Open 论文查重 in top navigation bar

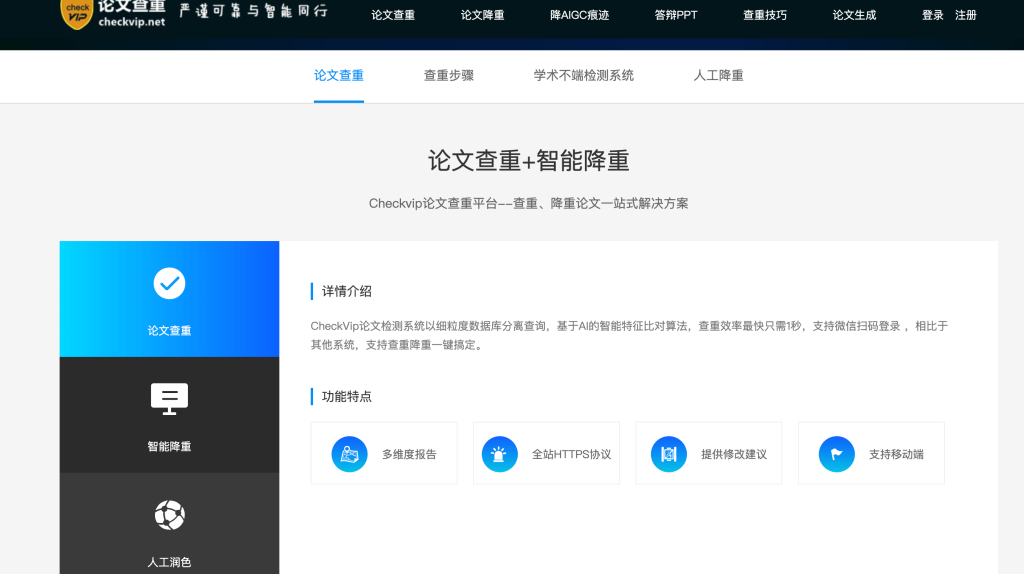[x=393, y=16]
